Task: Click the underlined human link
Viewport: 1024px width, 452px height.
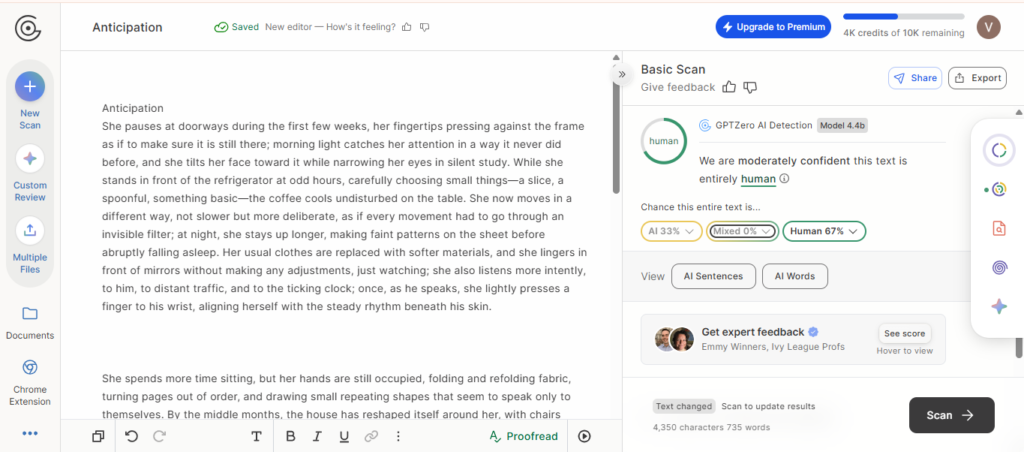Action: click(x=758, y=179)
